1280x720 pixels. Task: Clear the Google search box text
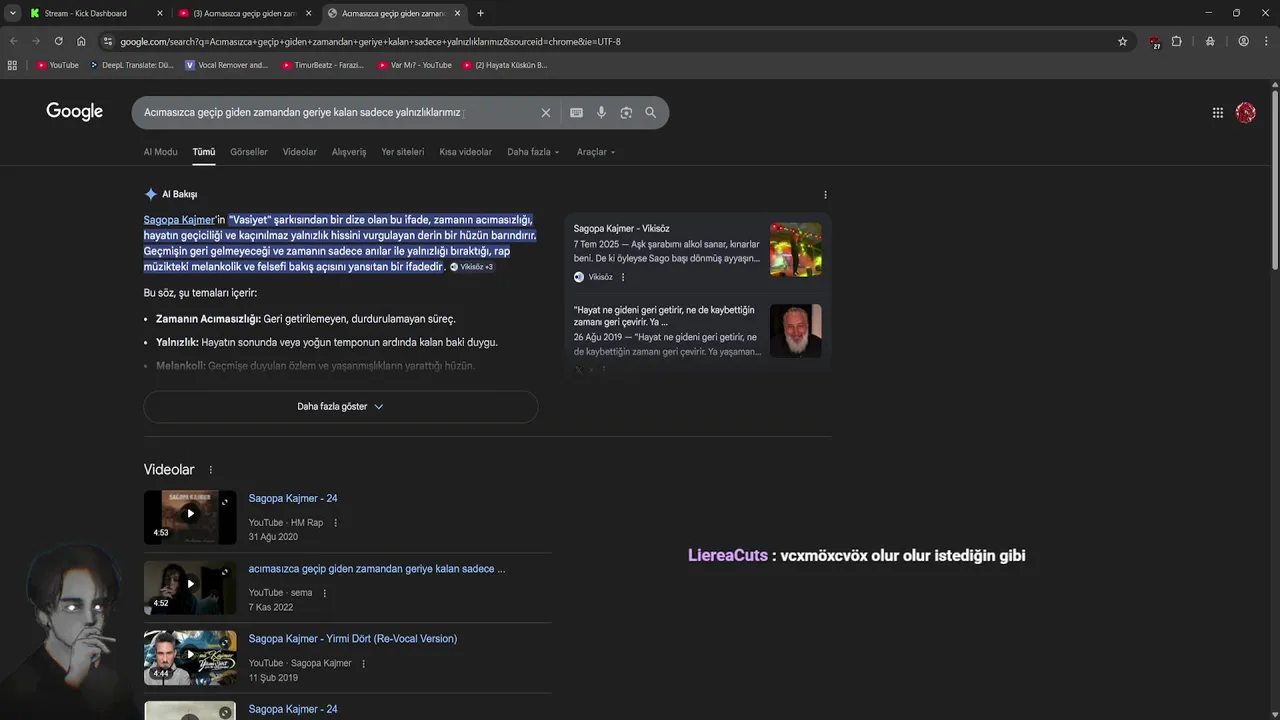(546, 113)
